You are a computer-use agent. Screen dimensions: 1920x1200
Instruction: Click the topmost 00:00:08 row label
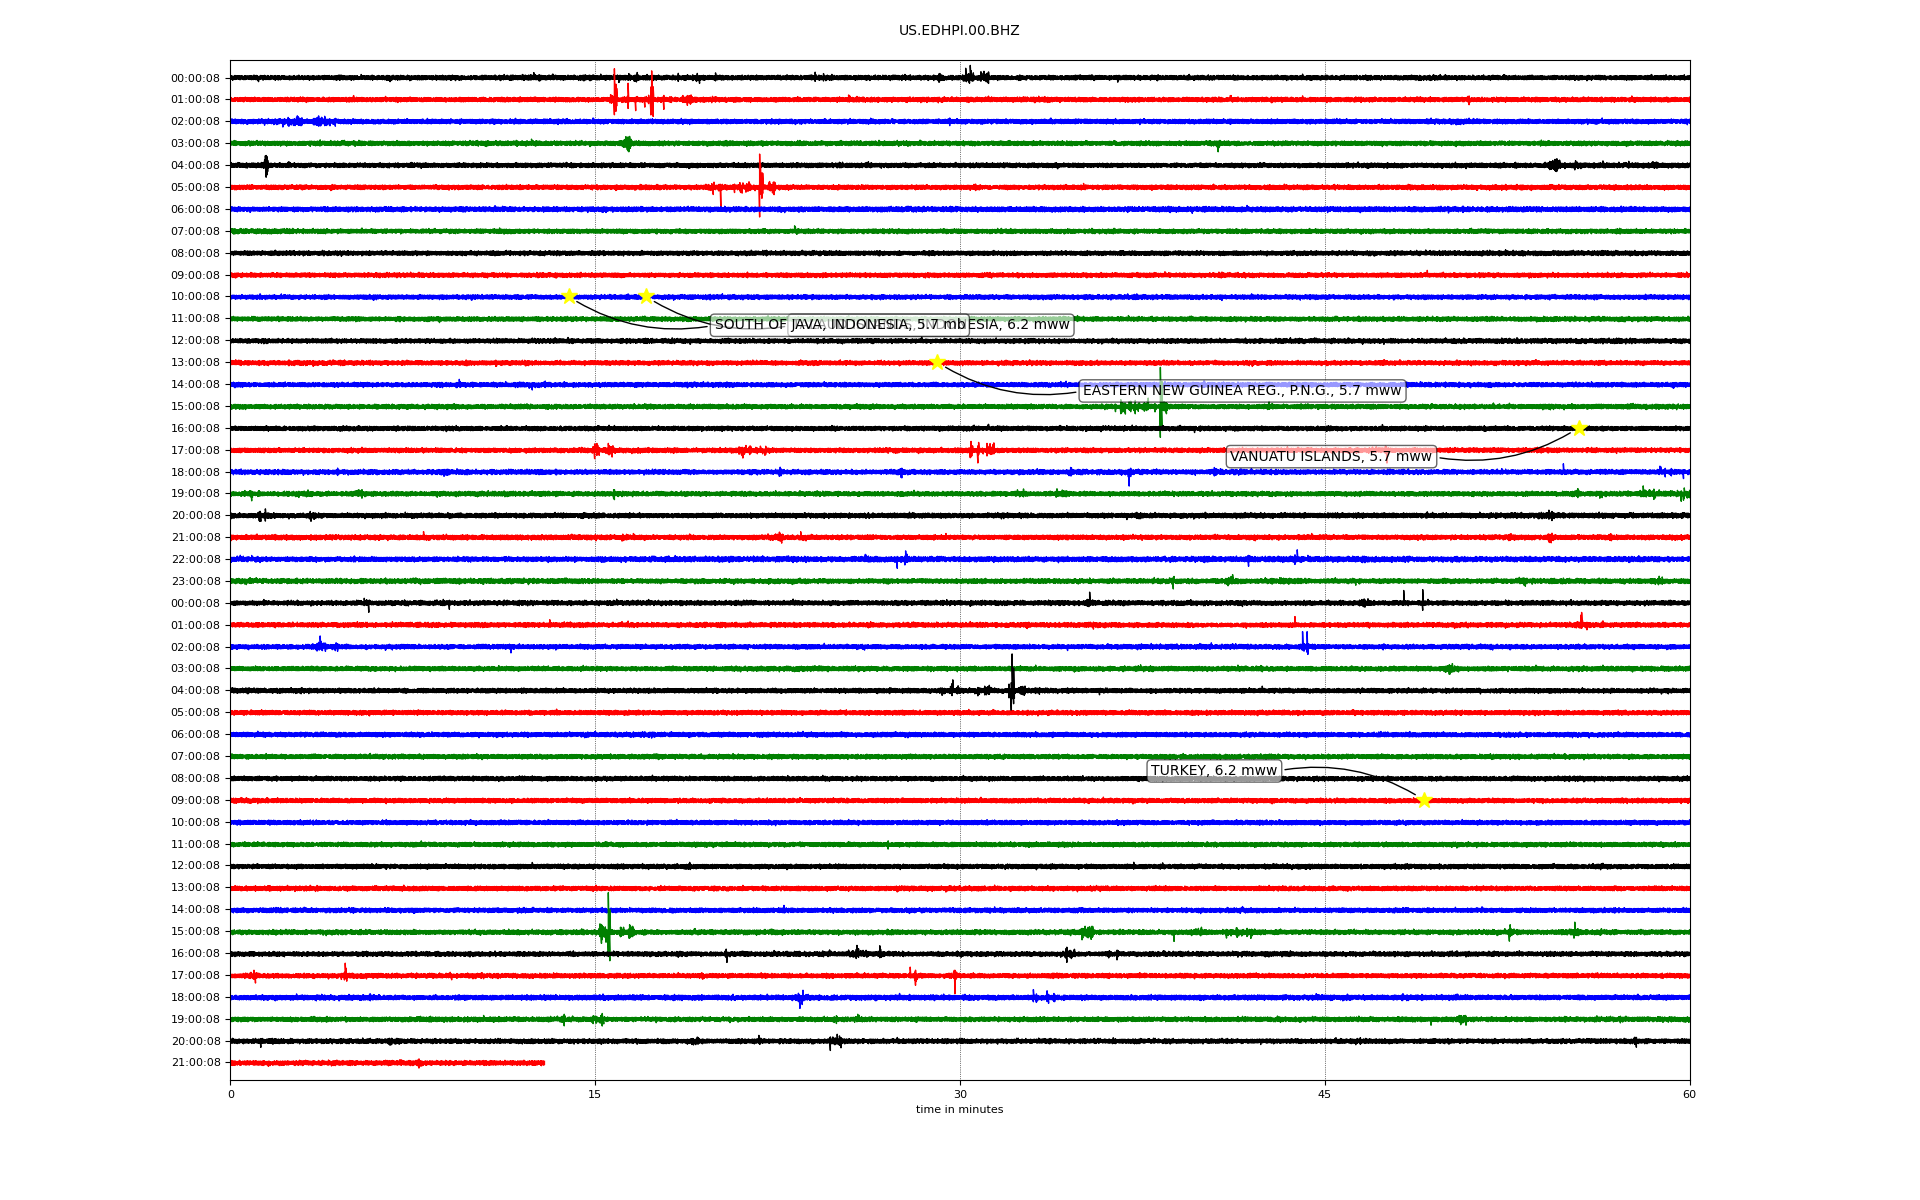195,79
